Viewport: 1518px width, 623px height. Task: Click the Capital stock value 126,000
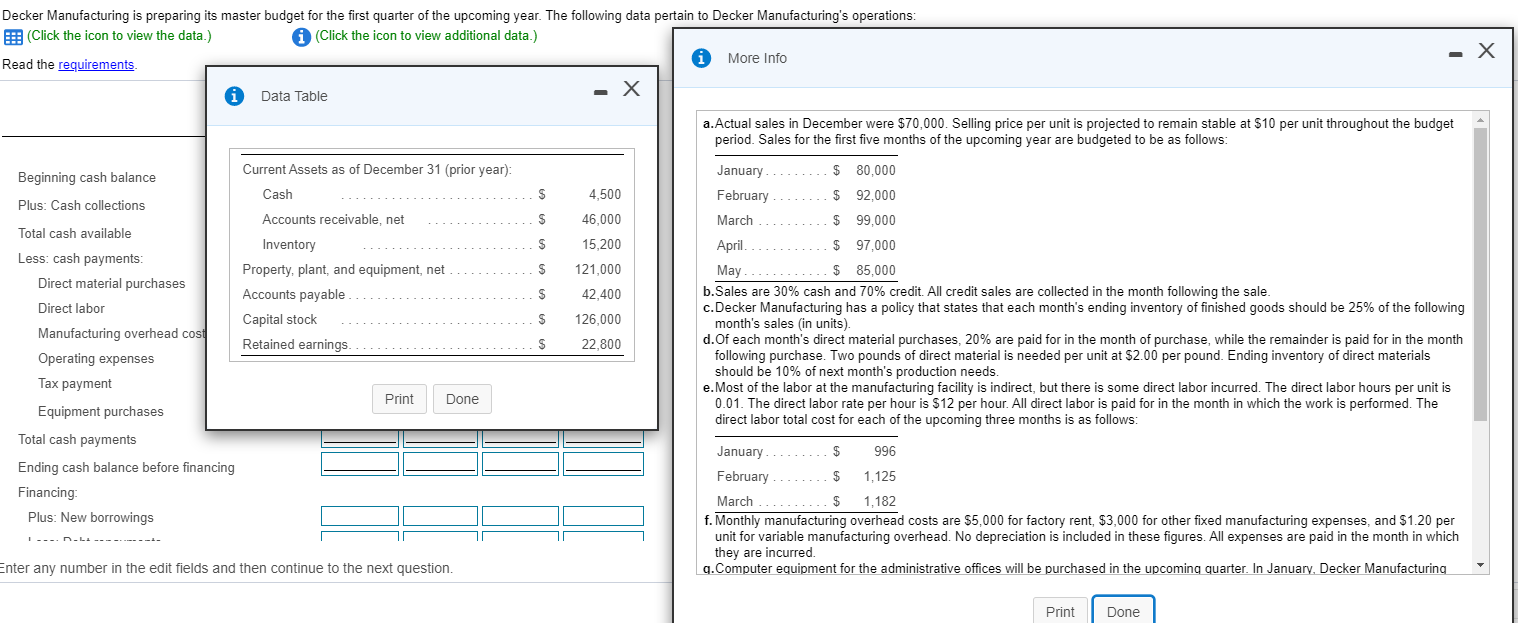(598, 320)
